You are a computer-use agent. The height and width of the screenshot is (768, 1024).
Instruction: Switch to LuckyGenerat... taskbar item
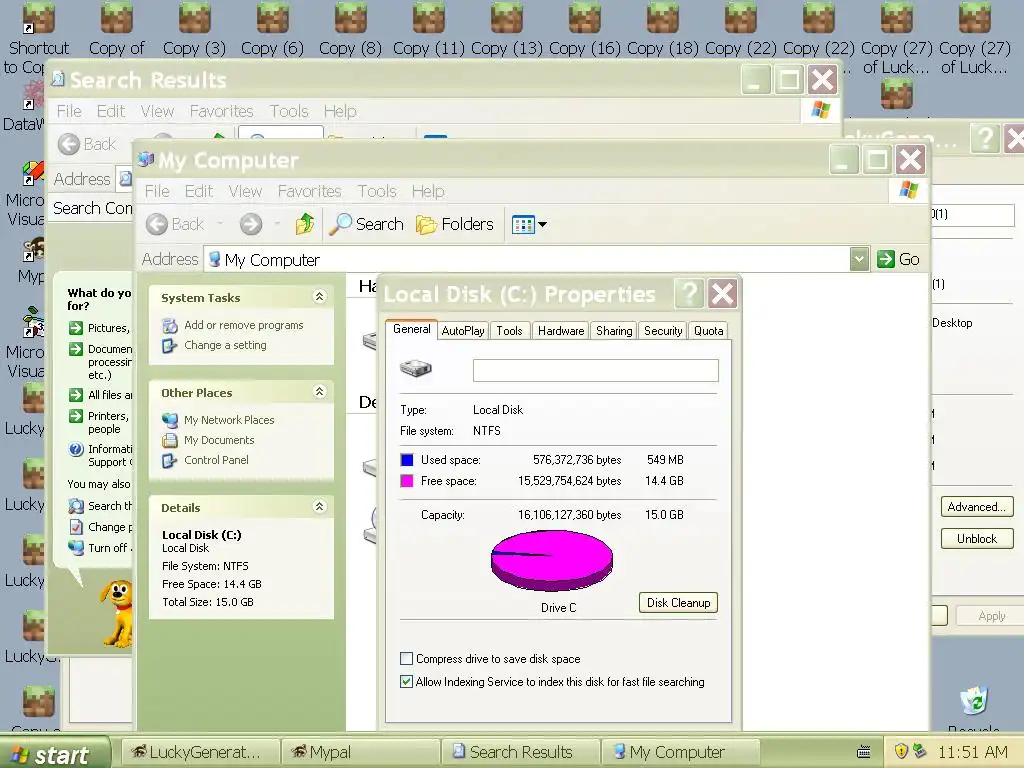[x=199, y=752]
